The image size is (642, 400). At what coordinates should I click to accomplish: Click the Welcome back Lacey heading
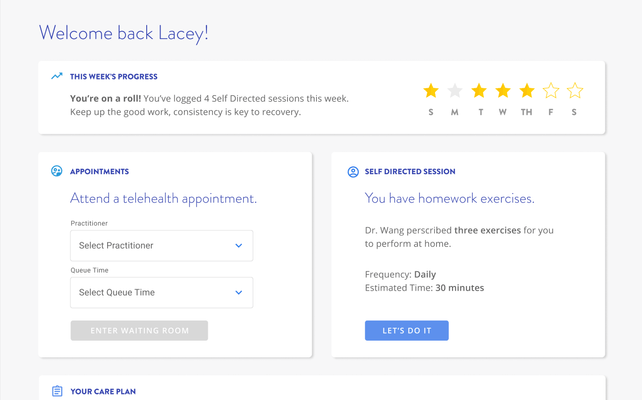[x=124, y=33]
